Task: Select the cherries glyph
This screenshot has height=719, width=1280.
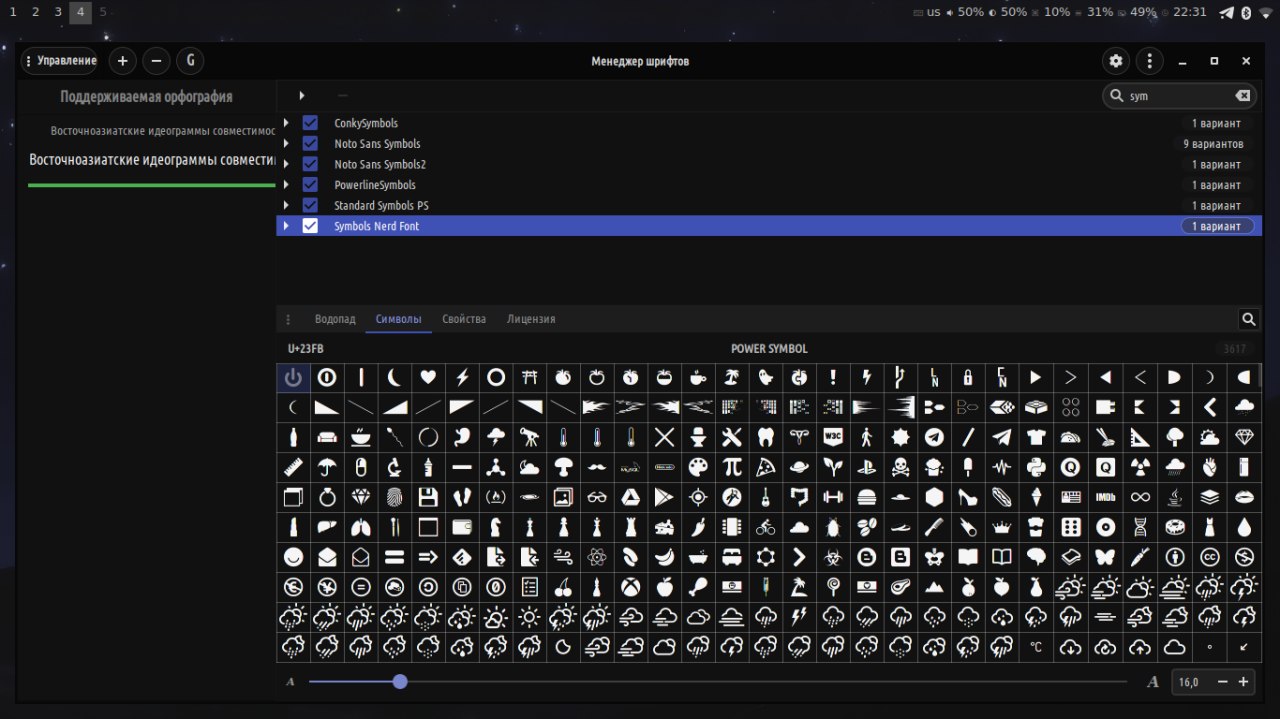Action: (563, 587)
